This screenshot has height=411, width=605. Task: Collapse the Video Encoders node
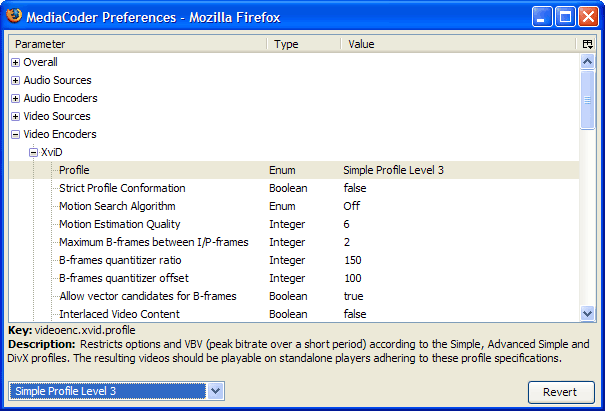pyautogui.click(x=15, y=134)
